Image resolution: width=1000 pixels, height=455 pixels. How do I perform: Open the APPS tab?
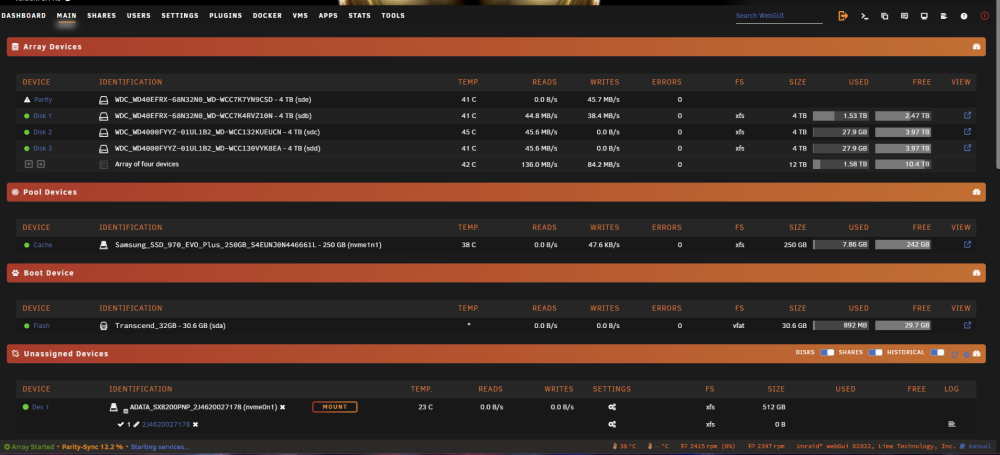(x=328, y=15)
